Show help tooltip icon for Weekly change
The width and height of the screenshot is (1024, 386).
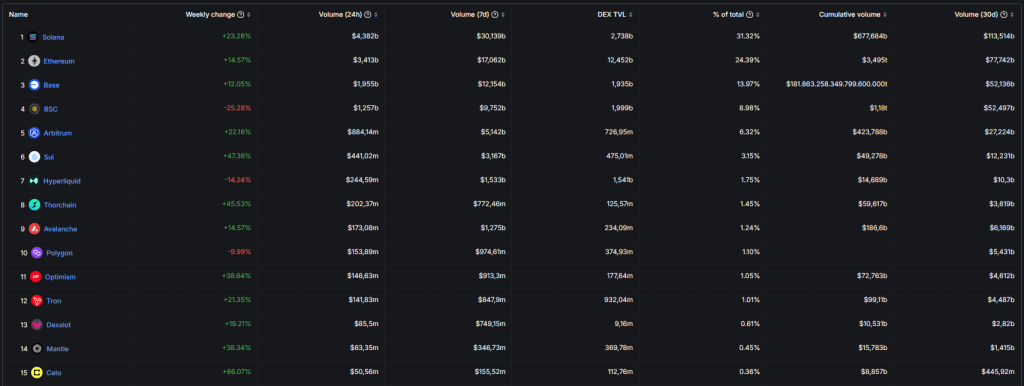[241, 14]
